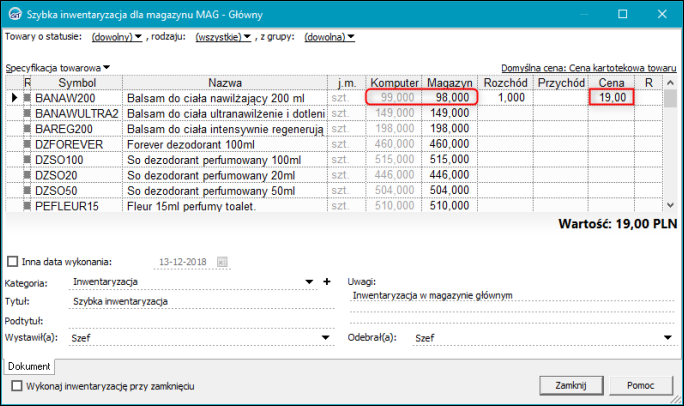Click the calendar icon beside the date 13-12-2018

[x=222, y=262]
